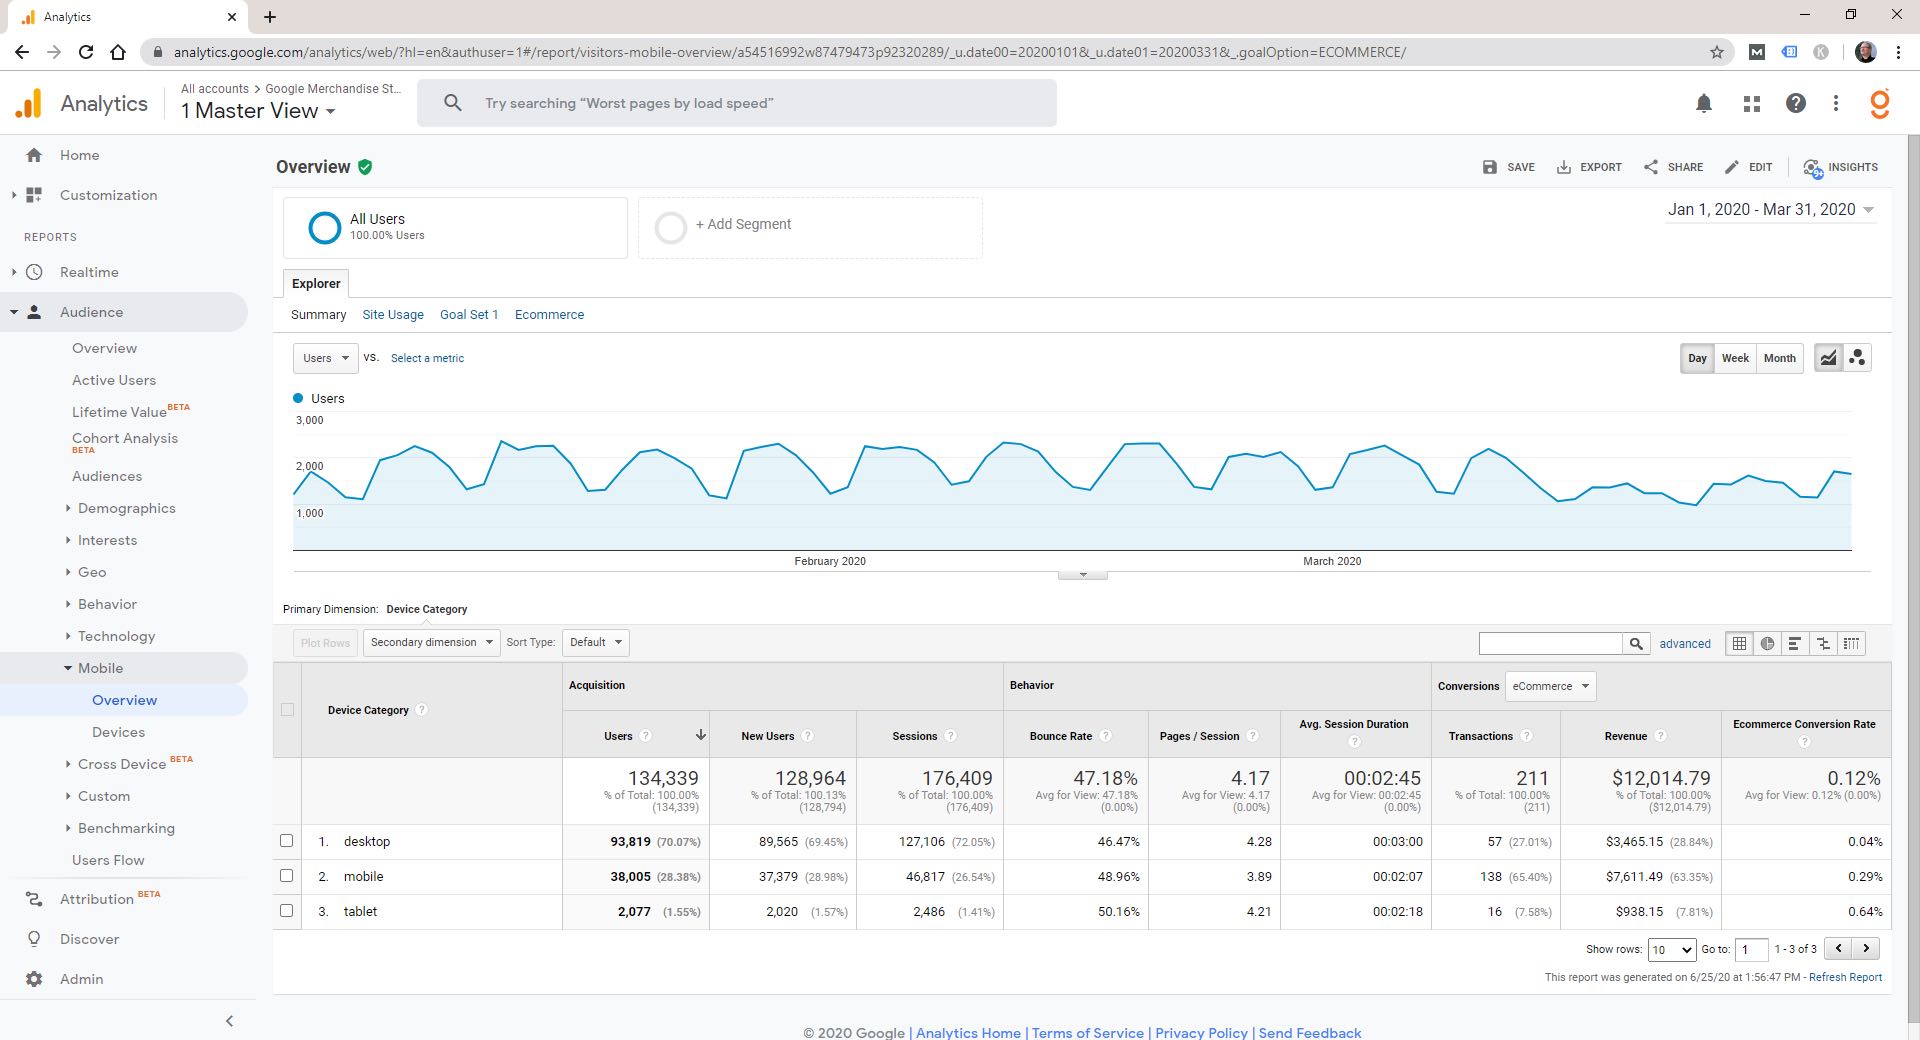This screenshot has height=1040, width=1920.
Task: Reload the page in the browser
Action: (86, 52)
